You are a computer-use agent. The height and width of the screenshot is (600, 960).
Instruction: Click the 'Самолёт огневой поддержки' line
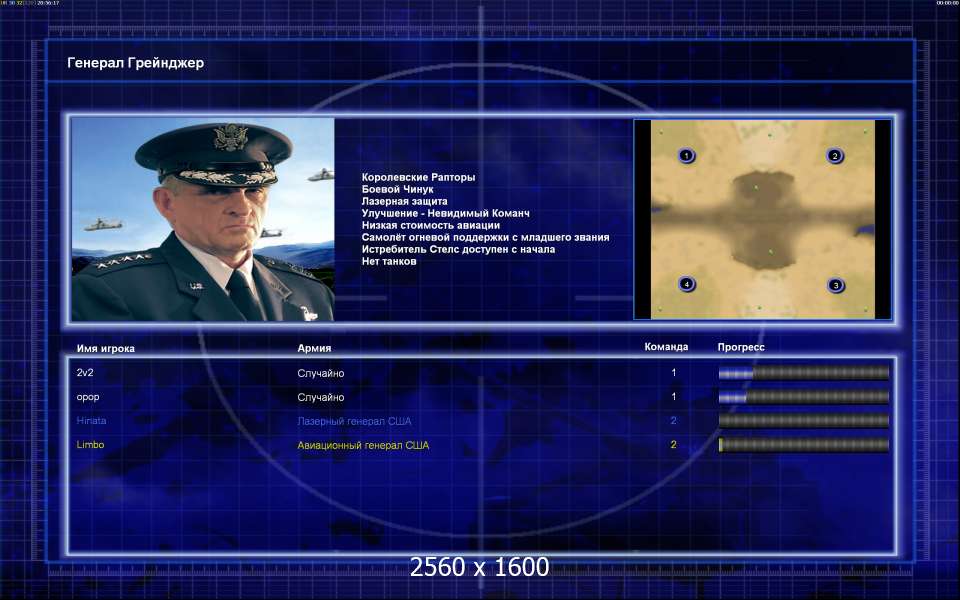(486, 238)
